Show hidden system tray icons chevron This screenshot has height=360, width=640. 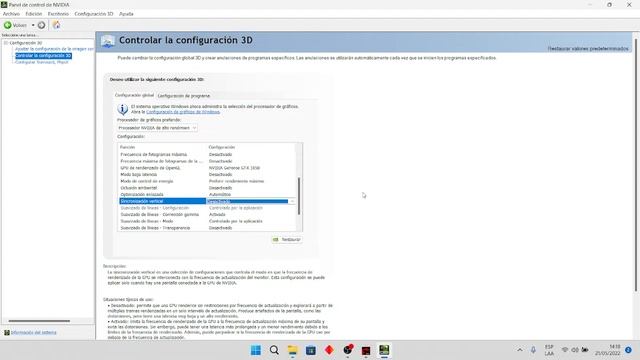pyautogui.click(x=520, y=350)
